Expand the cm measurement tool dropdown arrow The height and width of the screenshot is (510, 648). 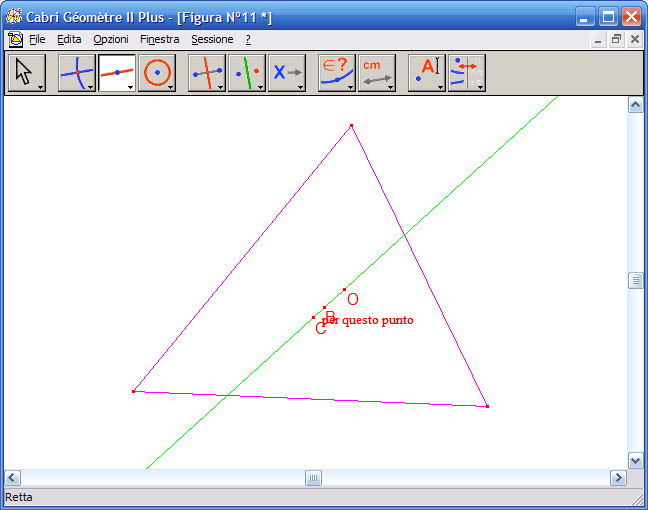point(390,87)
